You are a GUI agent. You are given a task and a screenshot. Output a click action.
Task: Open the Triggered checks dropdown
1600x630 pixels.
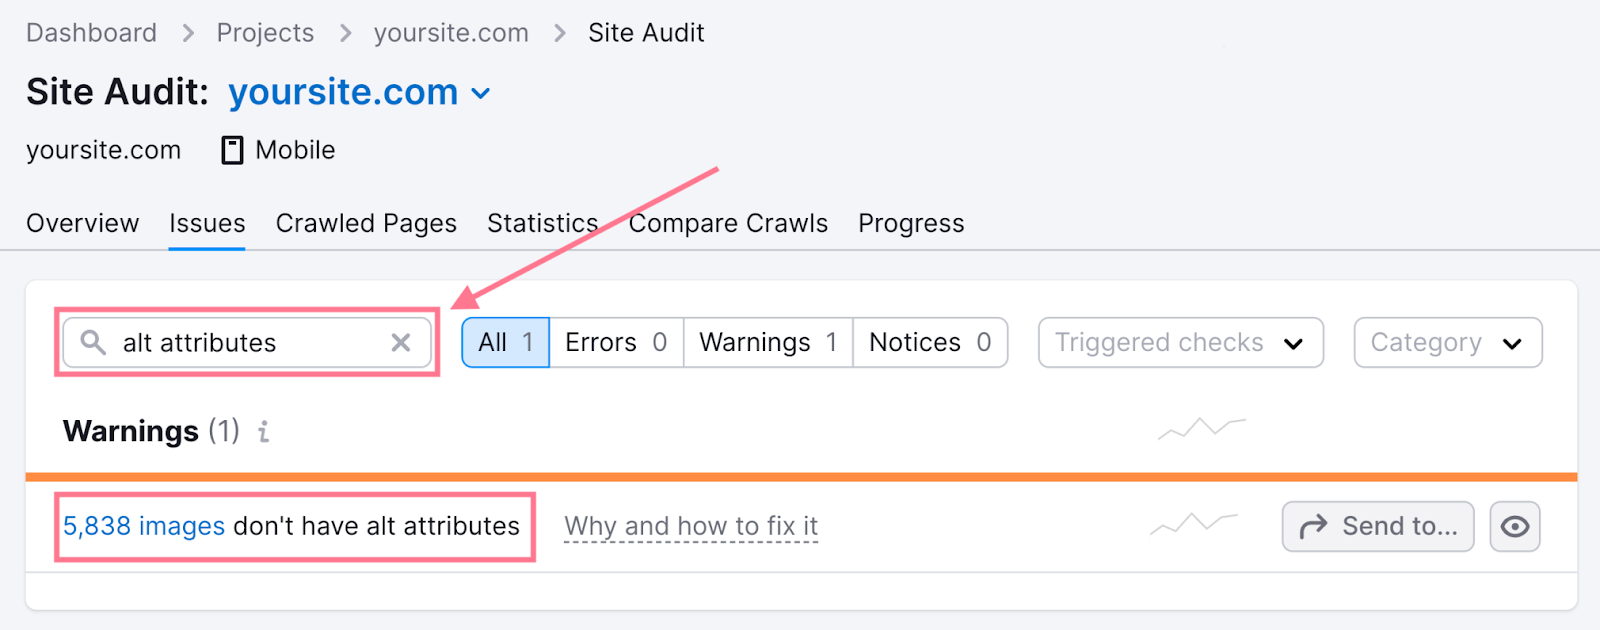(x=1179, y=342)
